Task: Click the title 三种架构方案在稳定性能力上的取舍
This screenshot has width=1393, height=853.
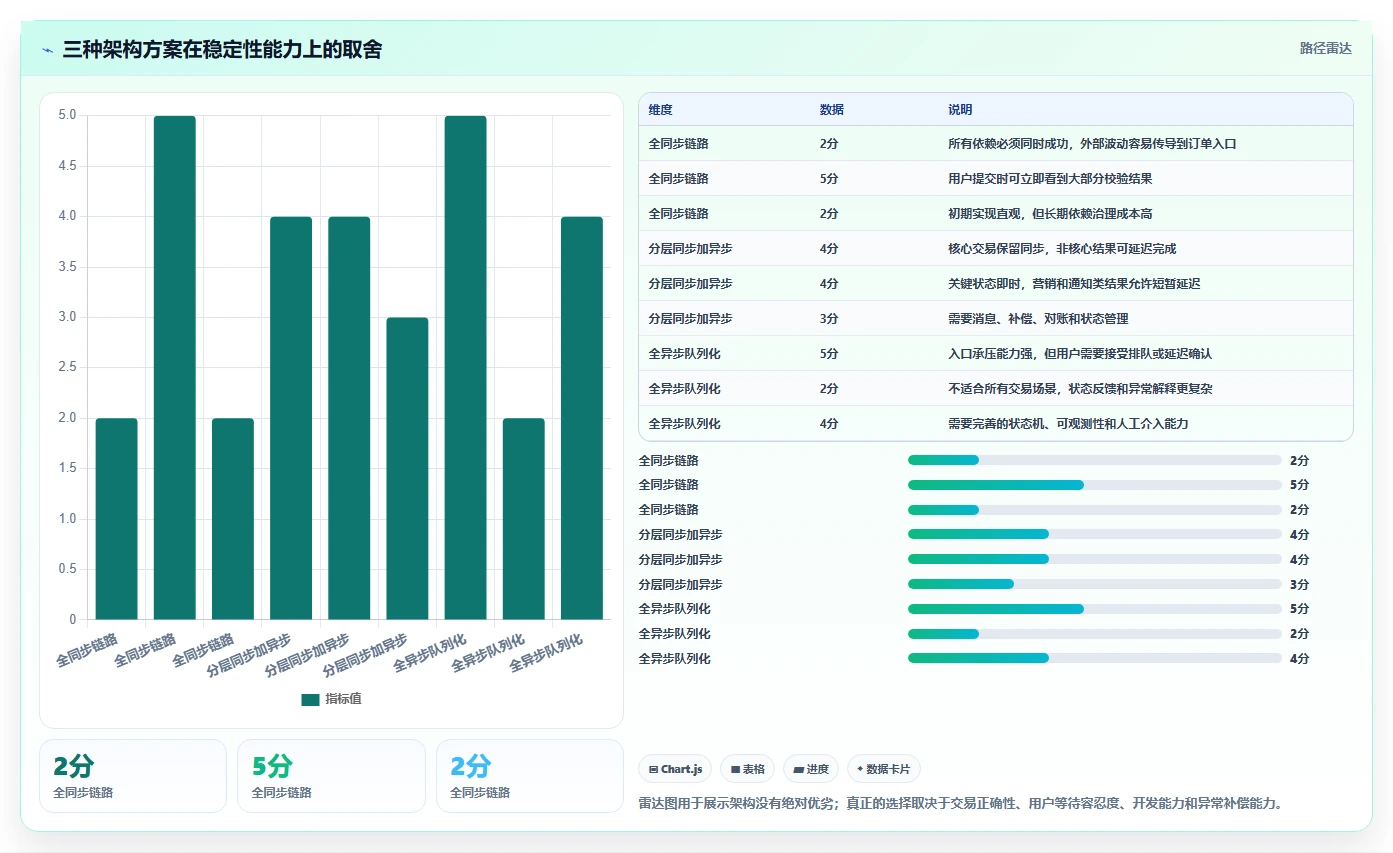Action: point(222,50)
